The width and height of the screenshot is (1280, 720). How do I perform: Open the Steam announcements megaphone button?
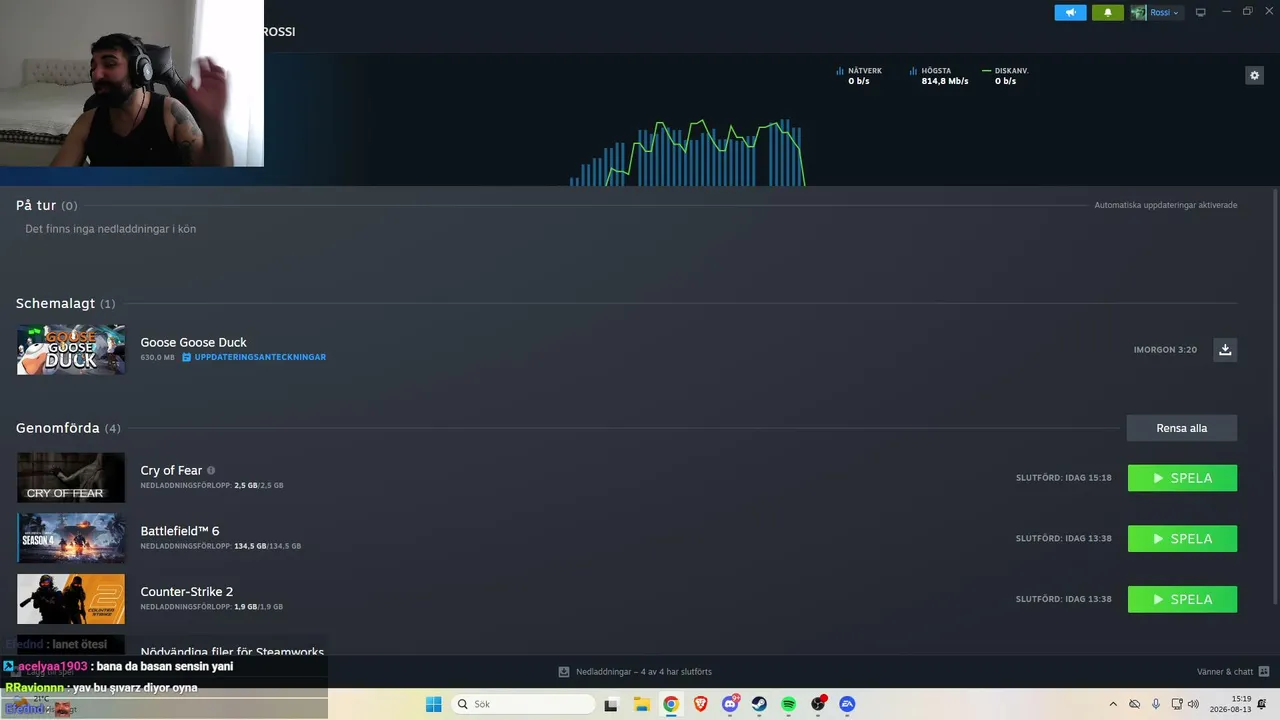(x=1070, y=13)
